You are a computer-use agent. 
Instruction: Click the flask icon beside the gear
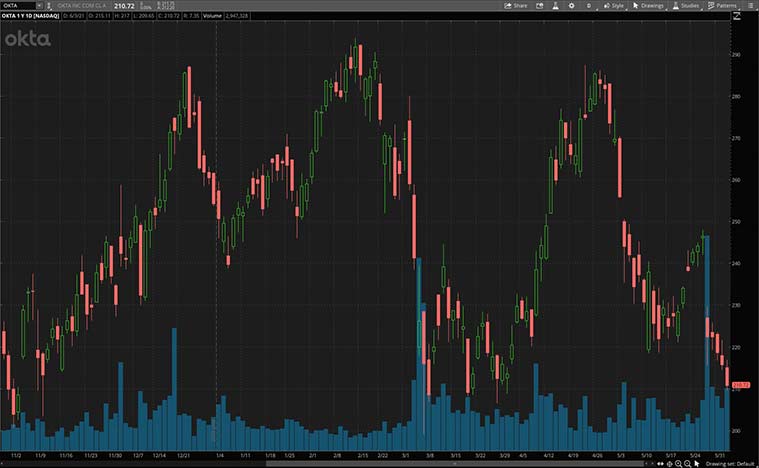(x=555, y=6)
